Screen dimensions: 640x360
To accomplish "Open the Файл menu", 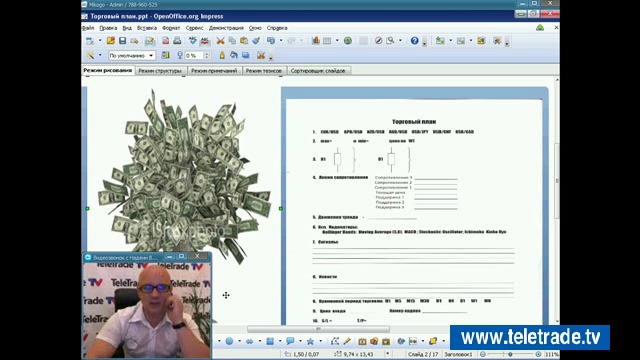I will (88, 28).
